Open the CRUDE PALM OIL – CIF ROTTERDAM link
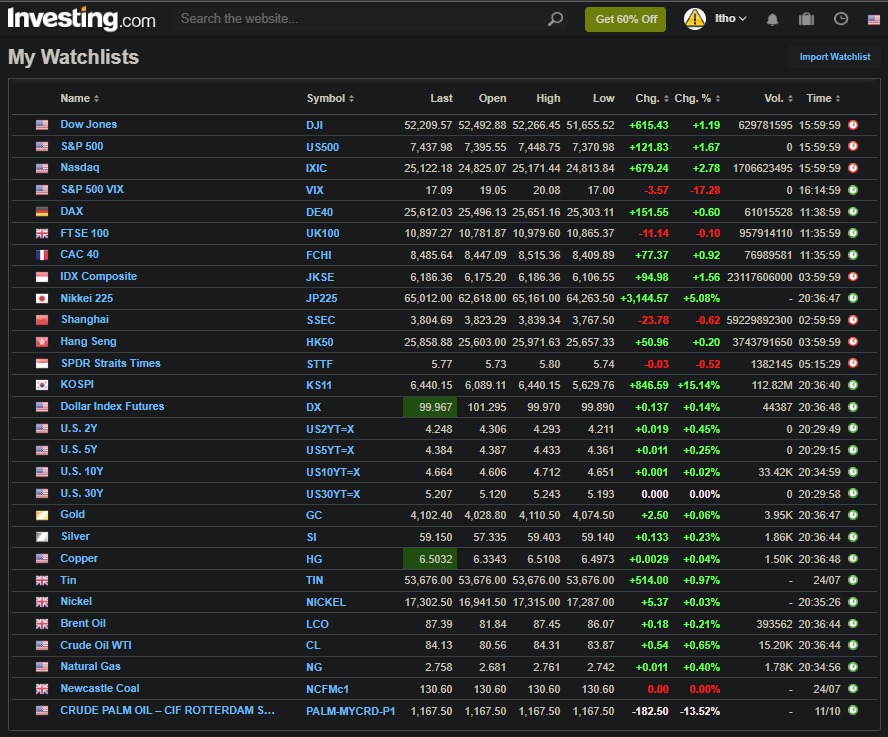Viewport: 888px width, 737px height. coord(168,710)
